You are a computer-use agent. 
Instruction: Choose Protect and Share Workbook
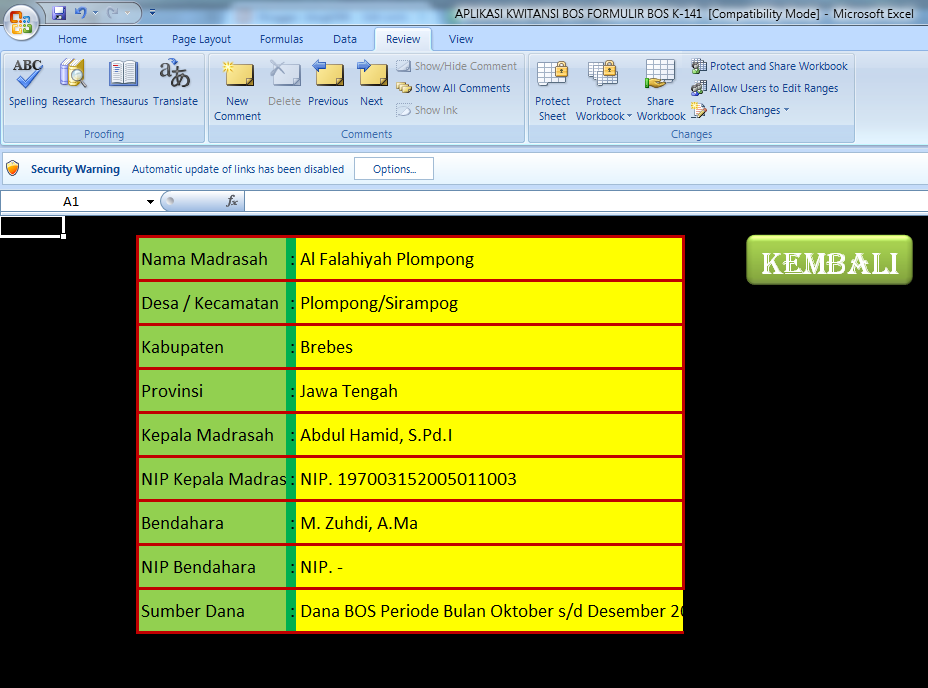point(769,66)
